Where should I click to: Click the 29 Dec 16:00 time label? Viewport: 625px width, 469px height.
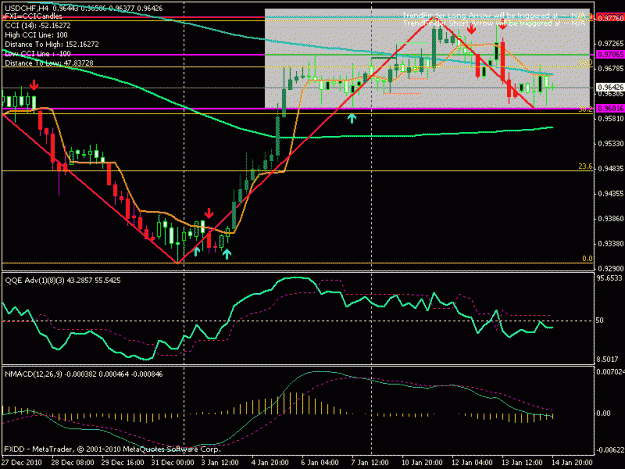click(123, 463)
